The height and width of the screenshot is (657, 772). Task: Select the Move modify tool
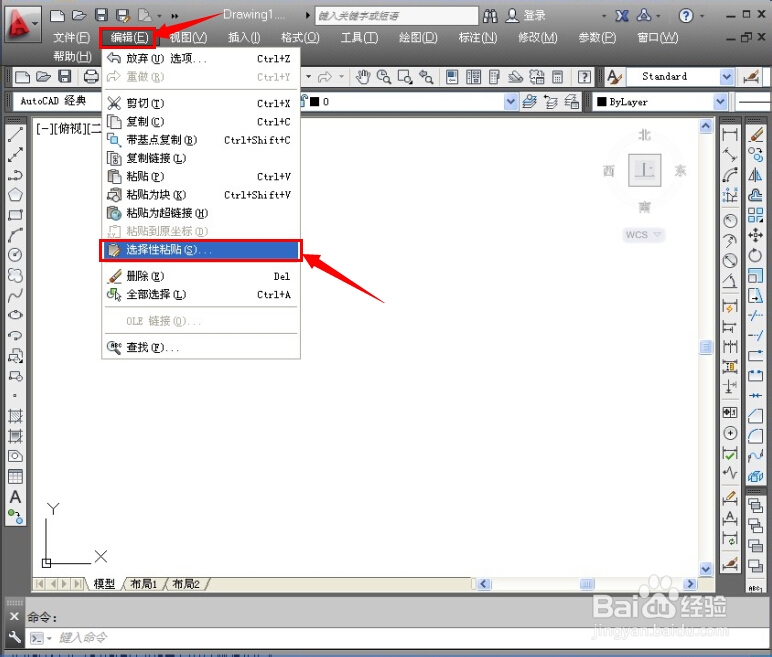tap(755, 235)
